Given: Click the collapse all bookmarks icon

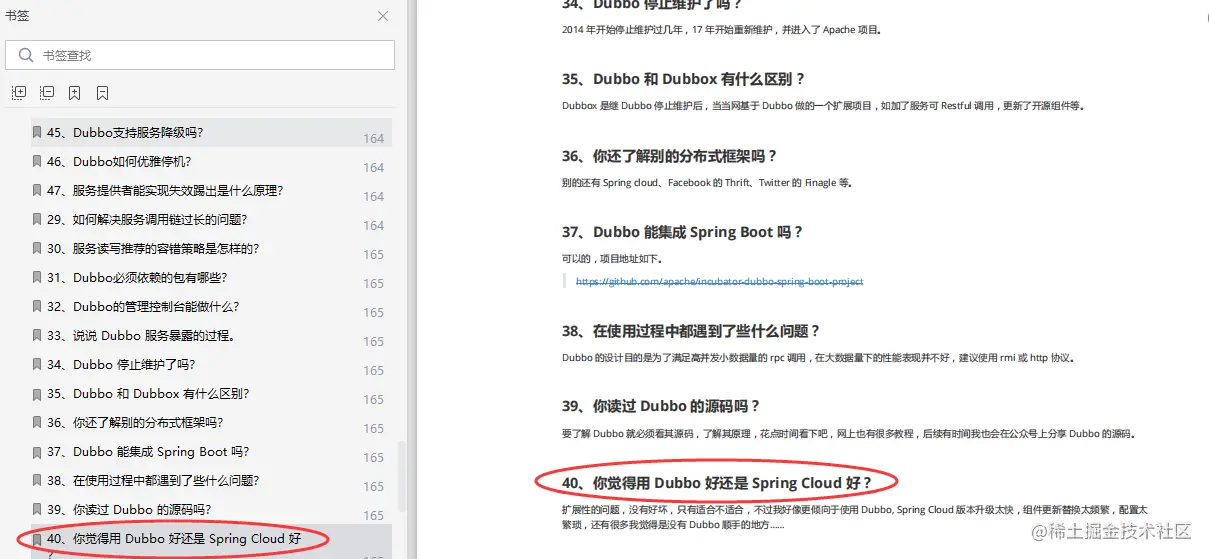Looking at the screenshot, I should tap(47, 93).
